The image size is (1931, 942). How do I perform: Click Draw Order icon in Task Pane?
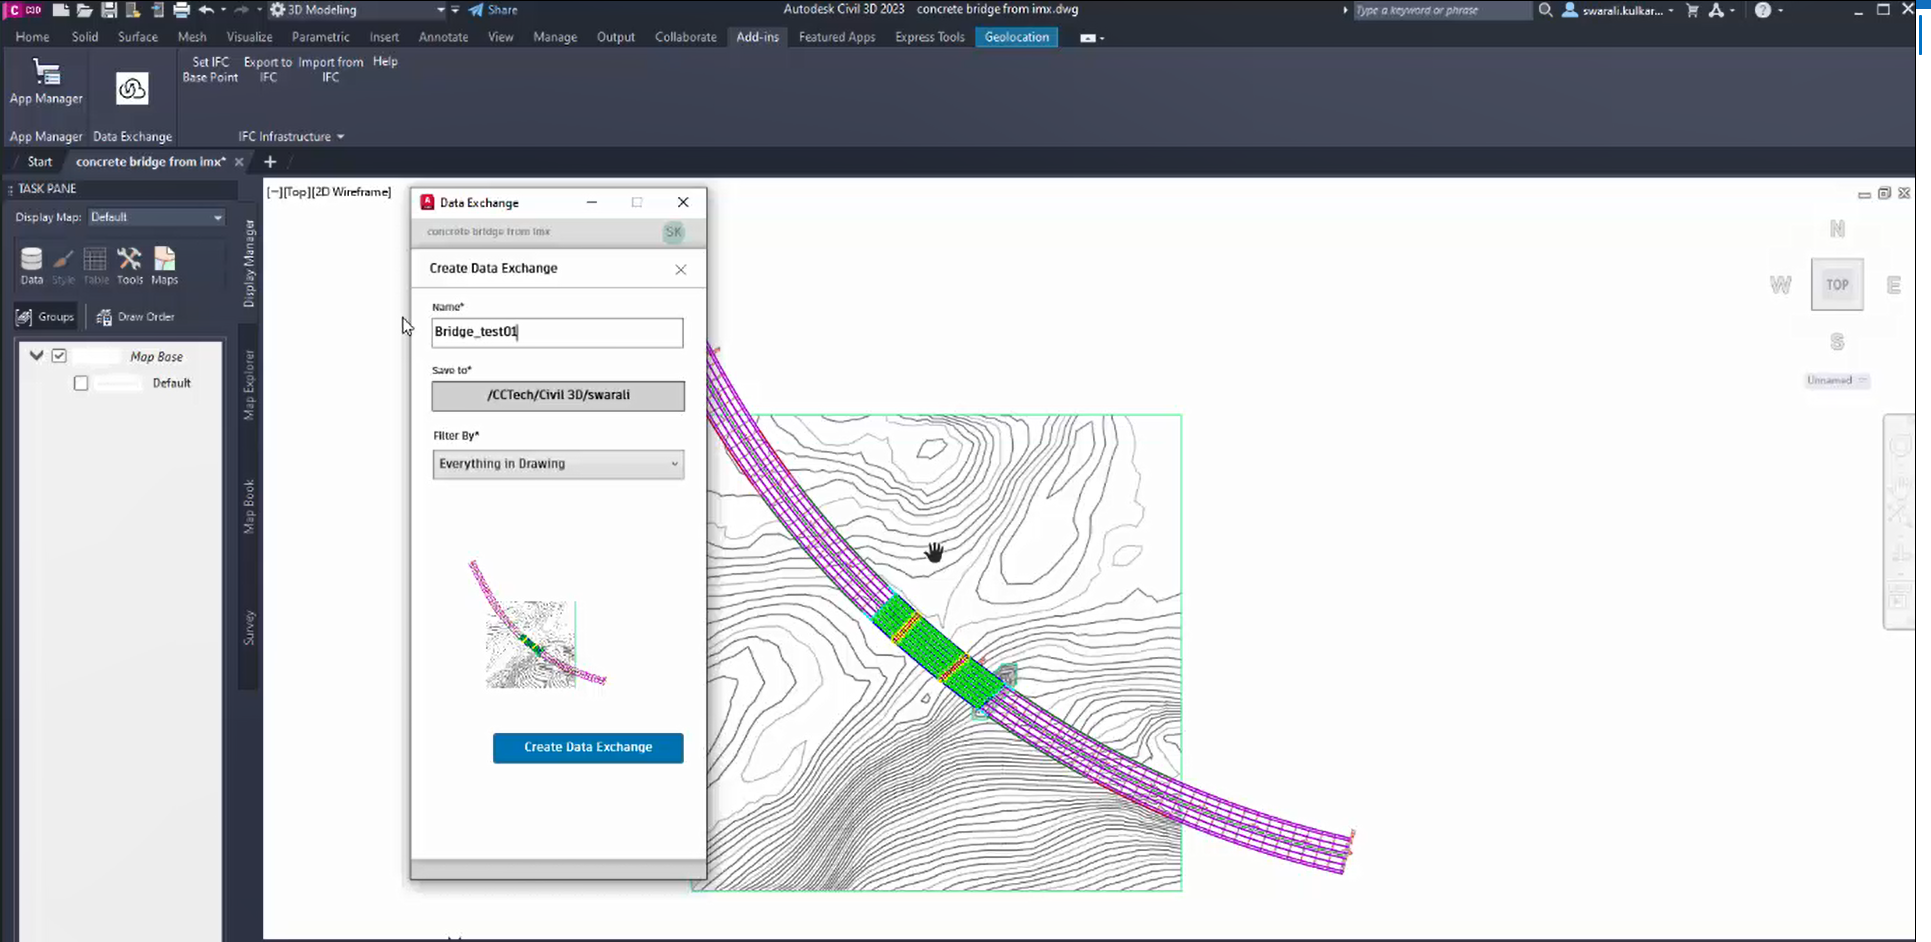tap(135, 317)
